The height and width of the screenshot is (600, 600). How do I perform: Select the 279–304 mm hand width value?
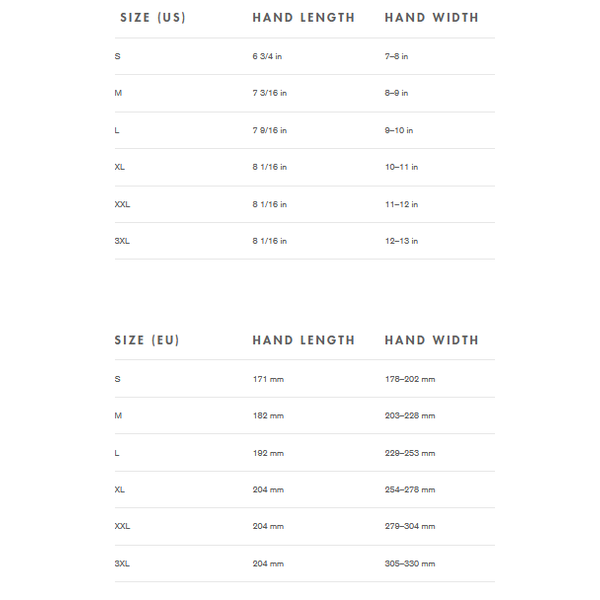410,527
